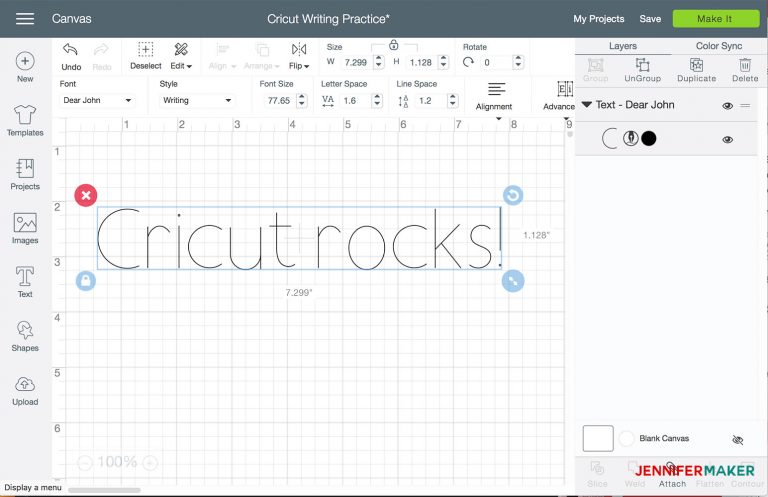768x497 pixels.
Task: Open the Projects panel
Action: pos(25,174)
